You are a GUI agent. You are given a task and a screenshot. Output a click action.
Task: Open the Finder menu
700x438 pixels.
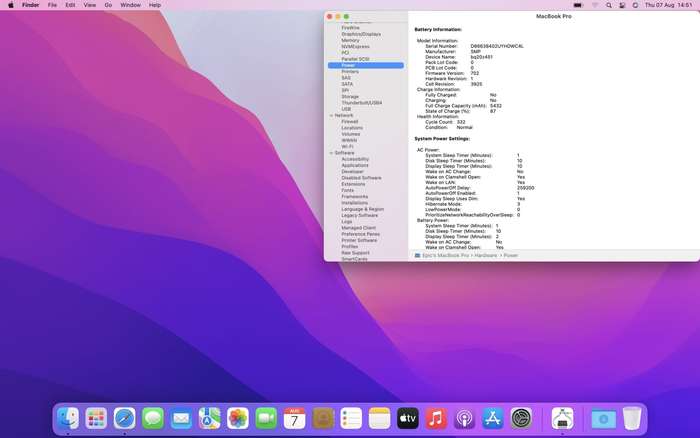pyautogui.click(x=30, y=5)
